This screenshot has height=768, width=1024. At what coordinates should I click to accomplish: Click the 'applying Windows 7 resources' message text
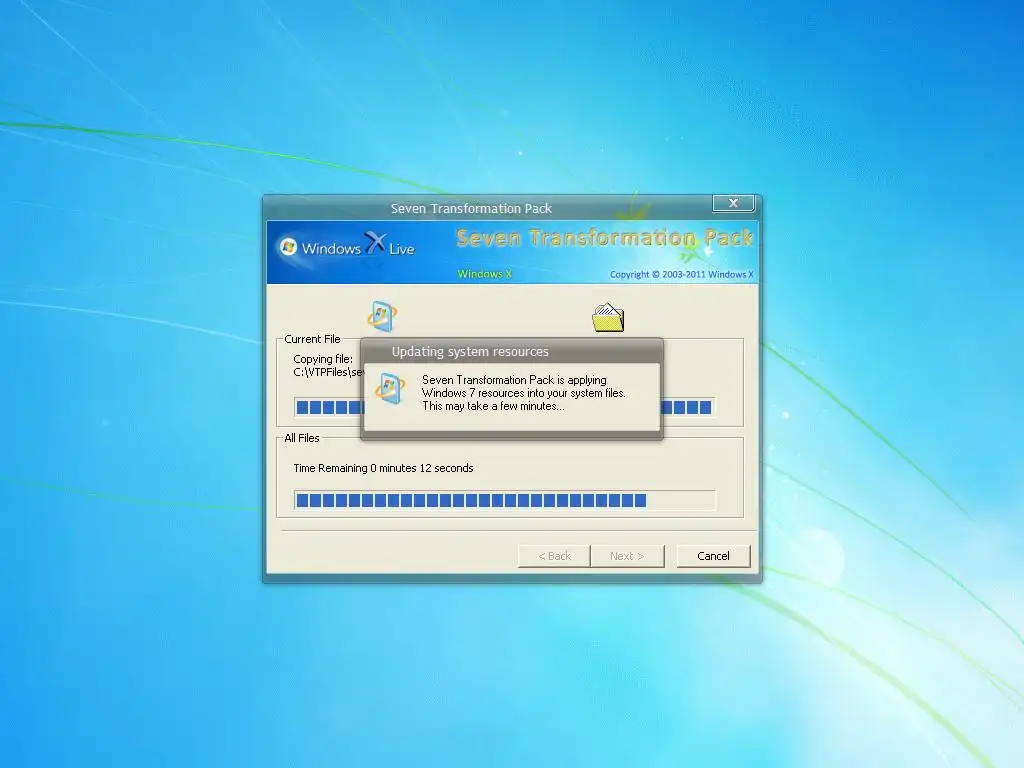(x=524, y=392)
